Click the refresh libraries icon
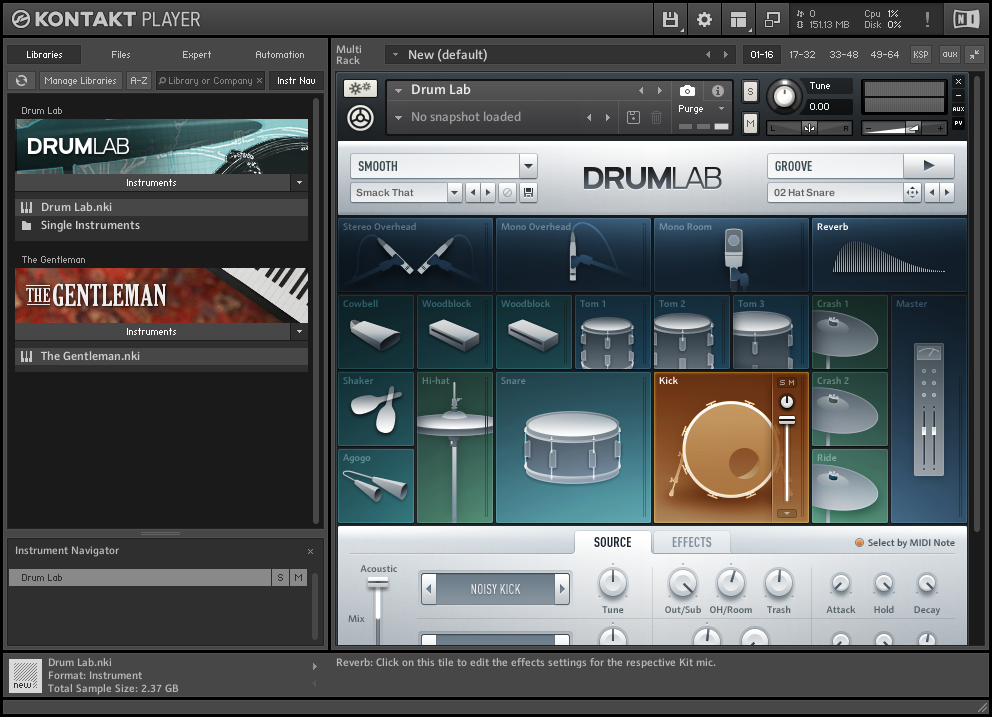Image resolution: width=992 pixels, height=717 pixels. click(22, 80)
